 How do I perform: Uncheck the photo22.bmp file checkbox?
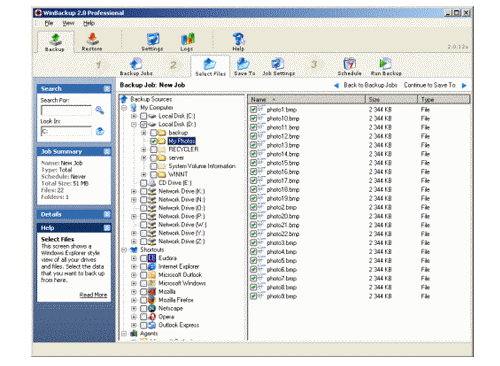click(x=253, y=234)
